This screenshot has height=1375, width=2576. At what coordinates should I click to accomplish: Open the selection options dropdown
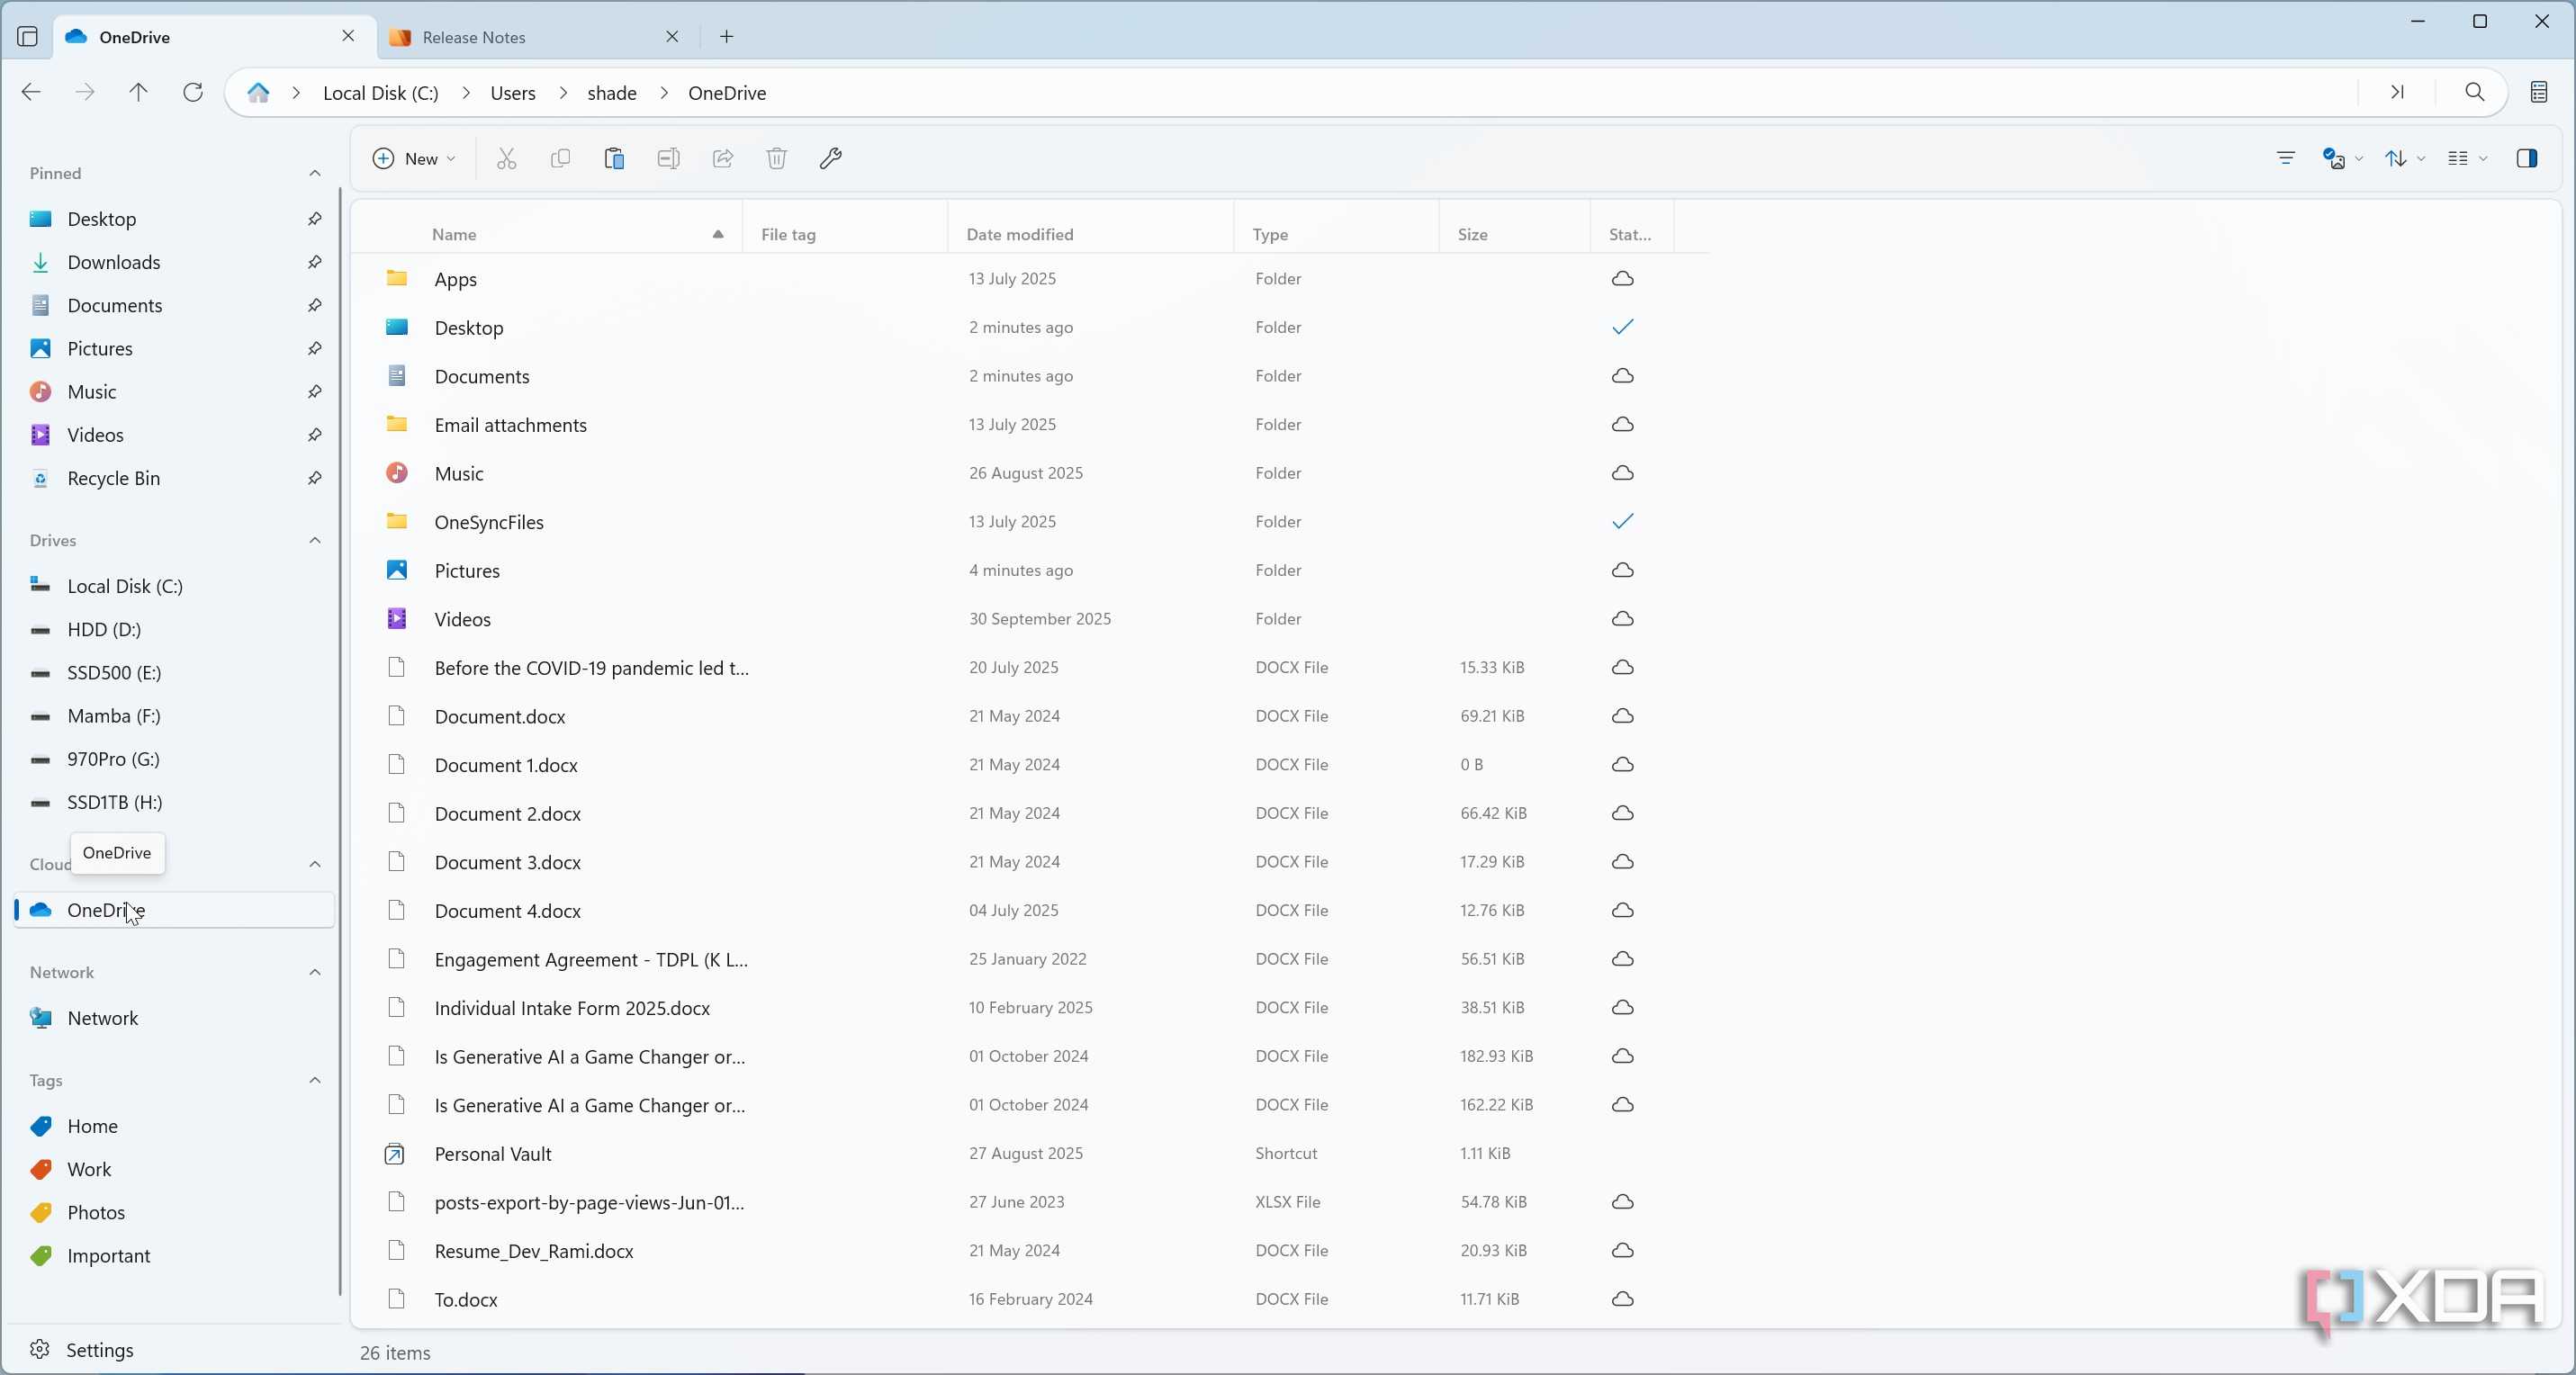[2342, 158]
